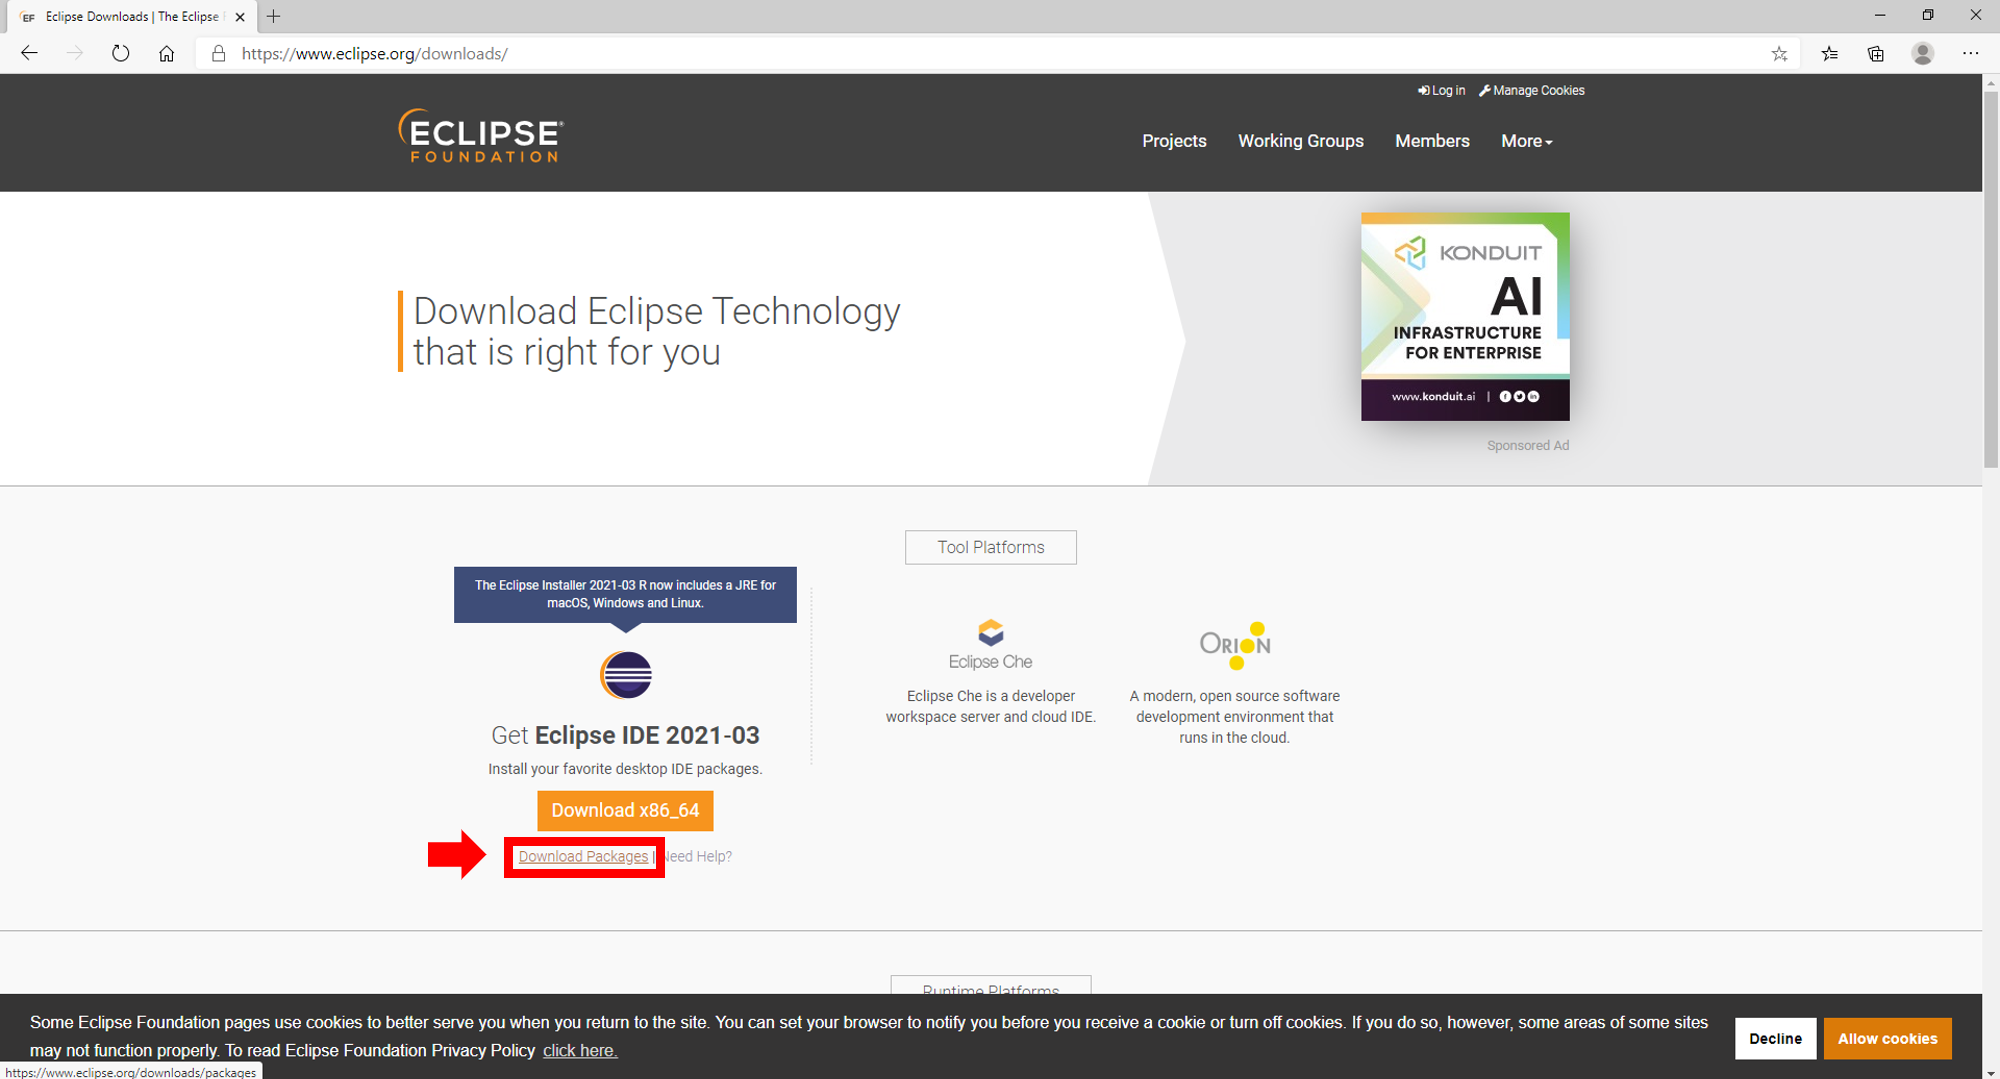
Task: Click the 'Get Eclipse IDE 2021-03' heading
Action: 625,735
